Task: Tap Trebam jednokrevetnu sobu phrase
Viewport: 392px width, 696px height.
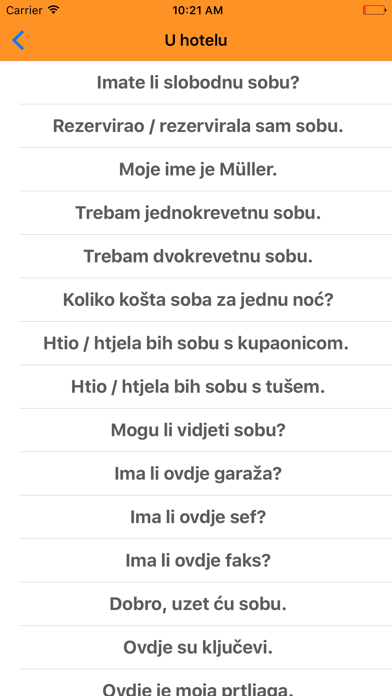Action: tap(196, 213)
